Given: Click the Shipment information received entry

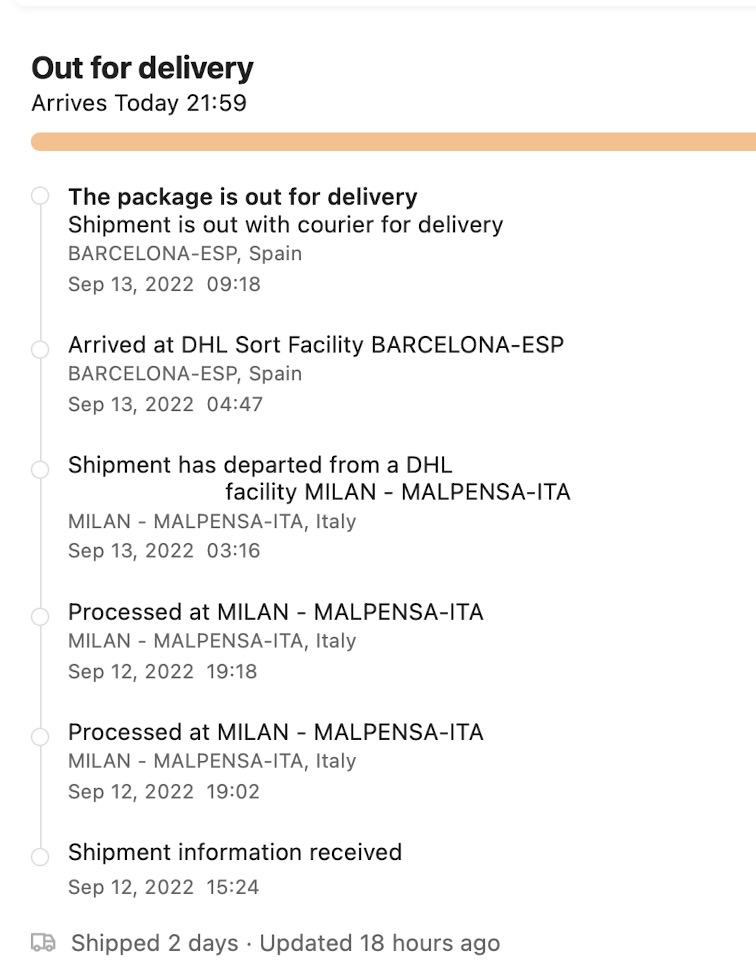Looking at the screenshot, I should (235, 852).
